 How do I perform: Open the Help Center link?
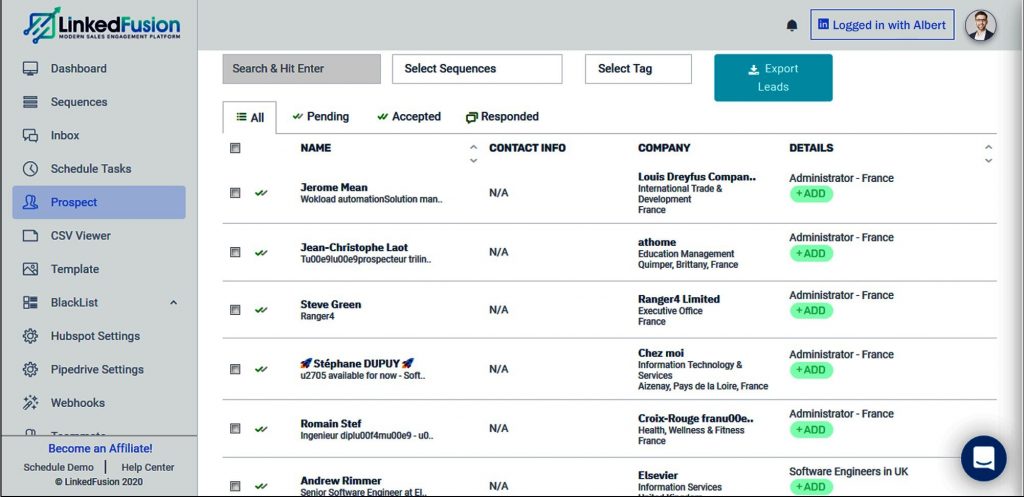148,468
